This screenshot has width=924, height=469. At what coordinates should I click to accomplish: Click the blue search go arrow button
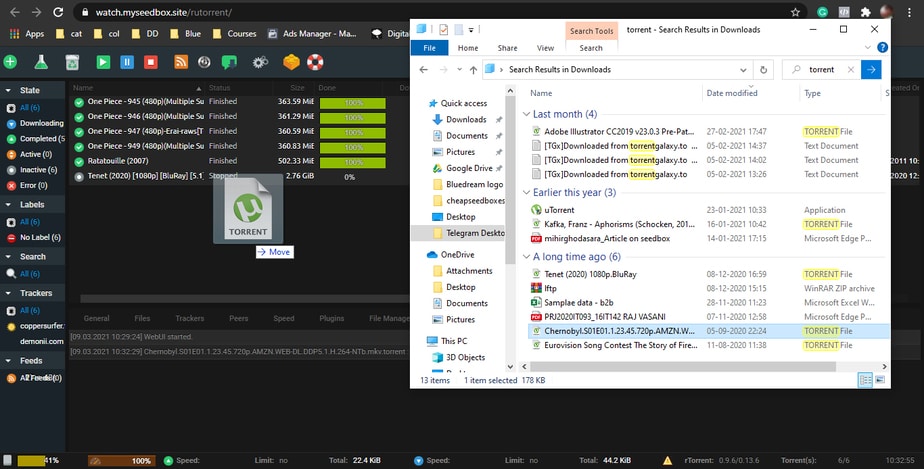pos(871,70)
